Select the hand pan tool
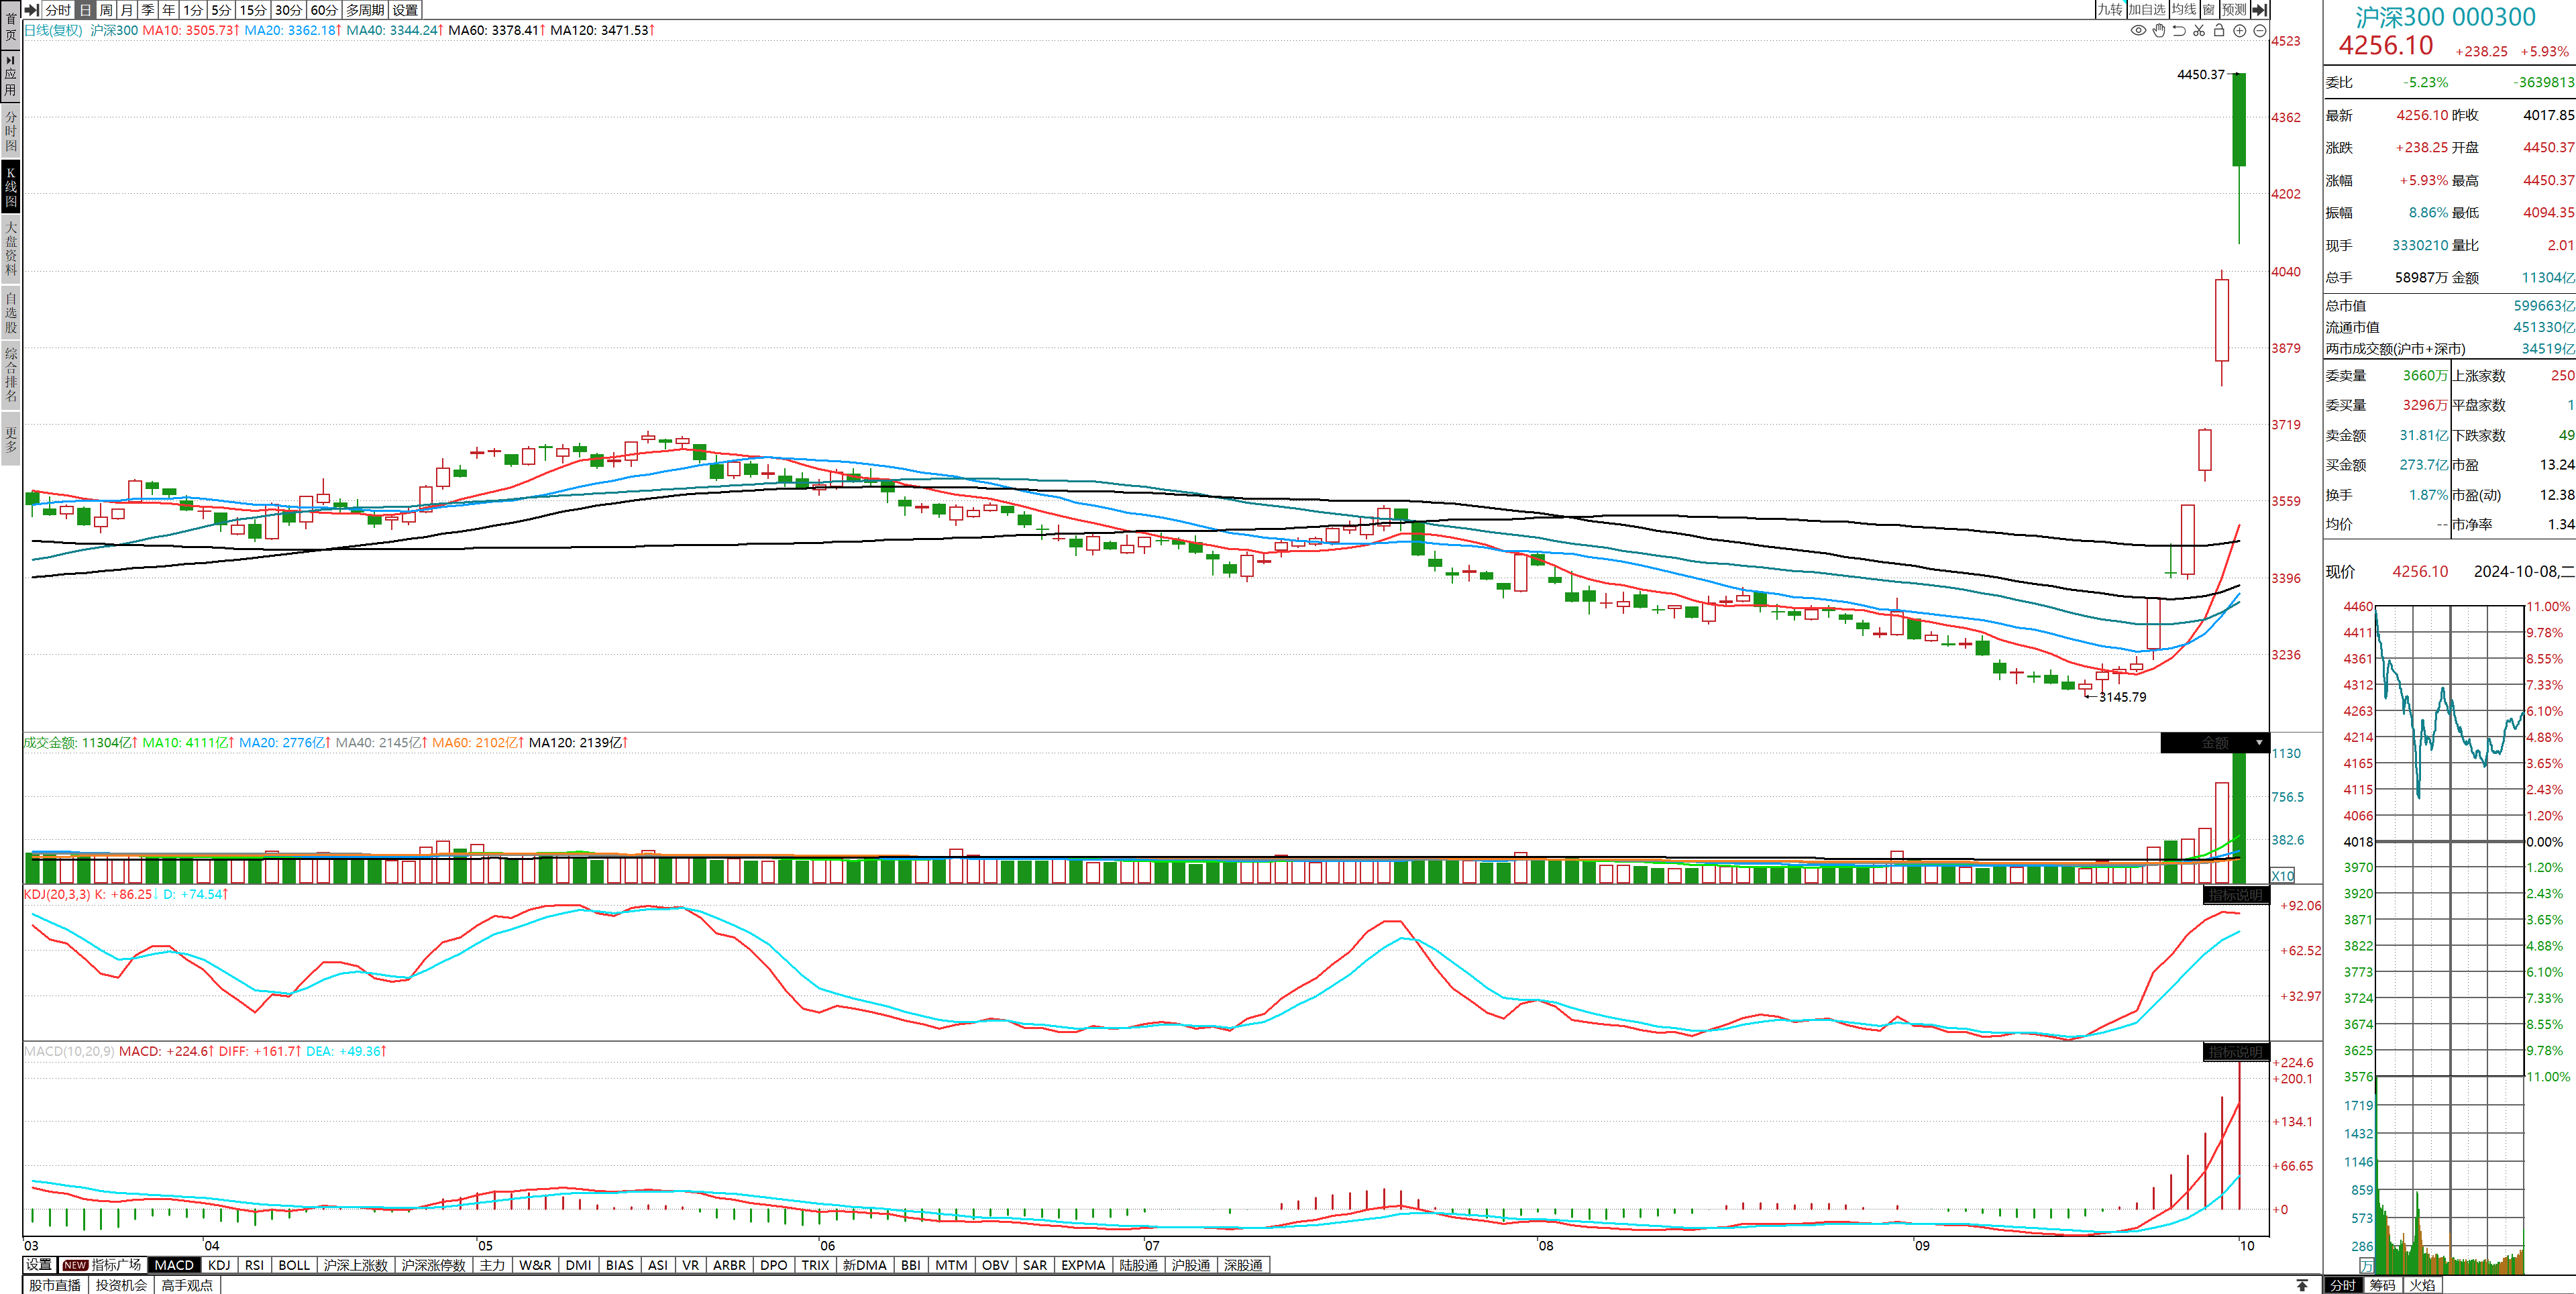The height and width of the screenshot is (1294, 2576). tap(2159, 30)
